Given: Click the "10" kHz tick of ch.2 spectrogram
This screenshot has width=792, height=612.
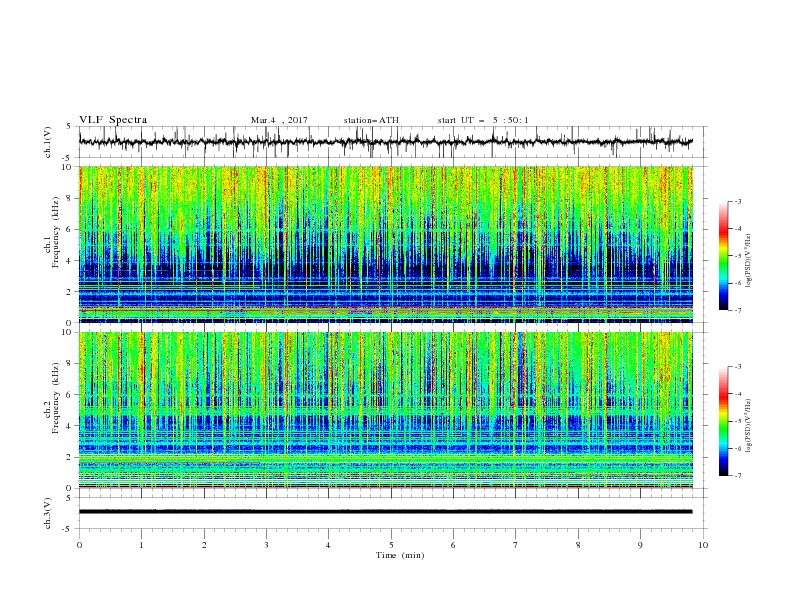Looking at the screenshot, I should pyautogui.click(x=68, y=332).
